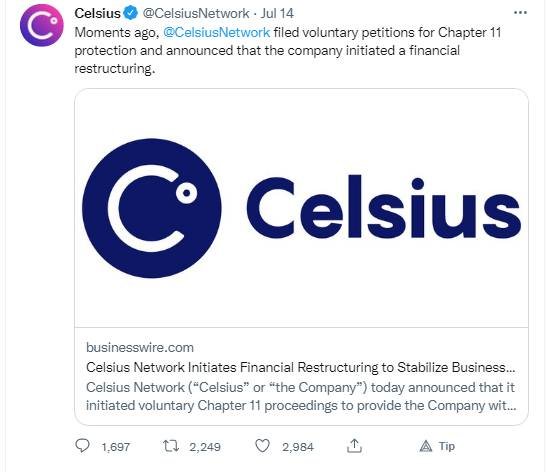Click the 2,249 retweets count
Screen dimensions: 547x472
205,447
